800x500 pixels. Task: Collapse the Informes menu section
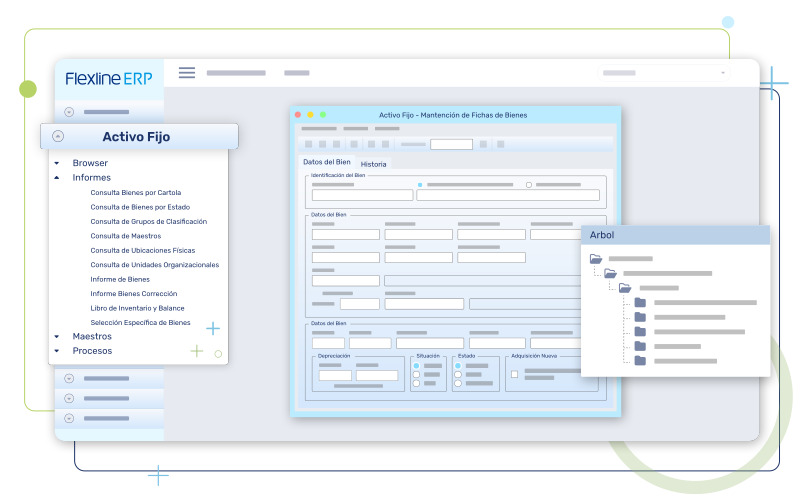coord(57,178)
